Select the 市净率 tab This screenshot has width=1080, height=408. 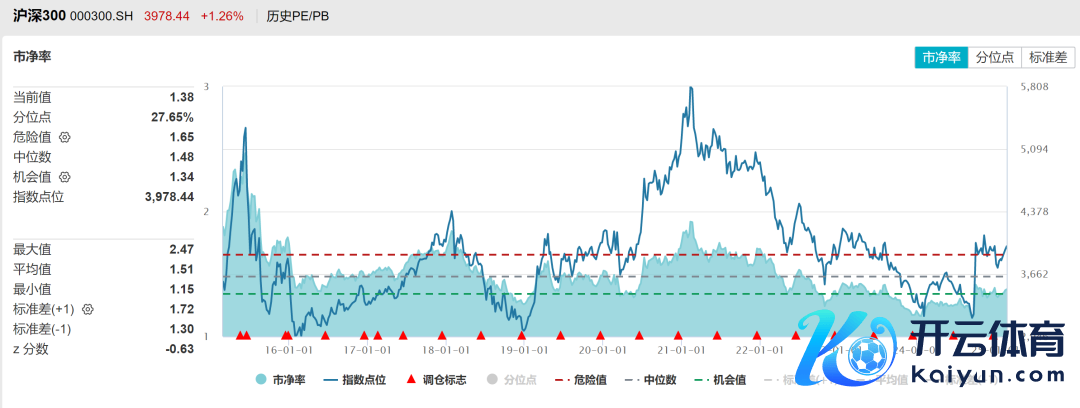(941, 57)
